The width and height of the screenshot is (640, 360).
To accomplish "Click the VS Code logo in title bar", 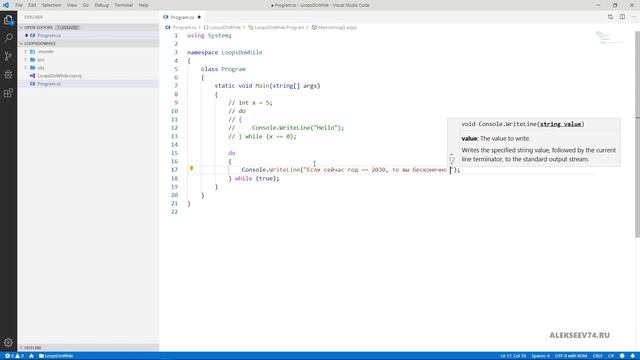I will pos(6,5).
